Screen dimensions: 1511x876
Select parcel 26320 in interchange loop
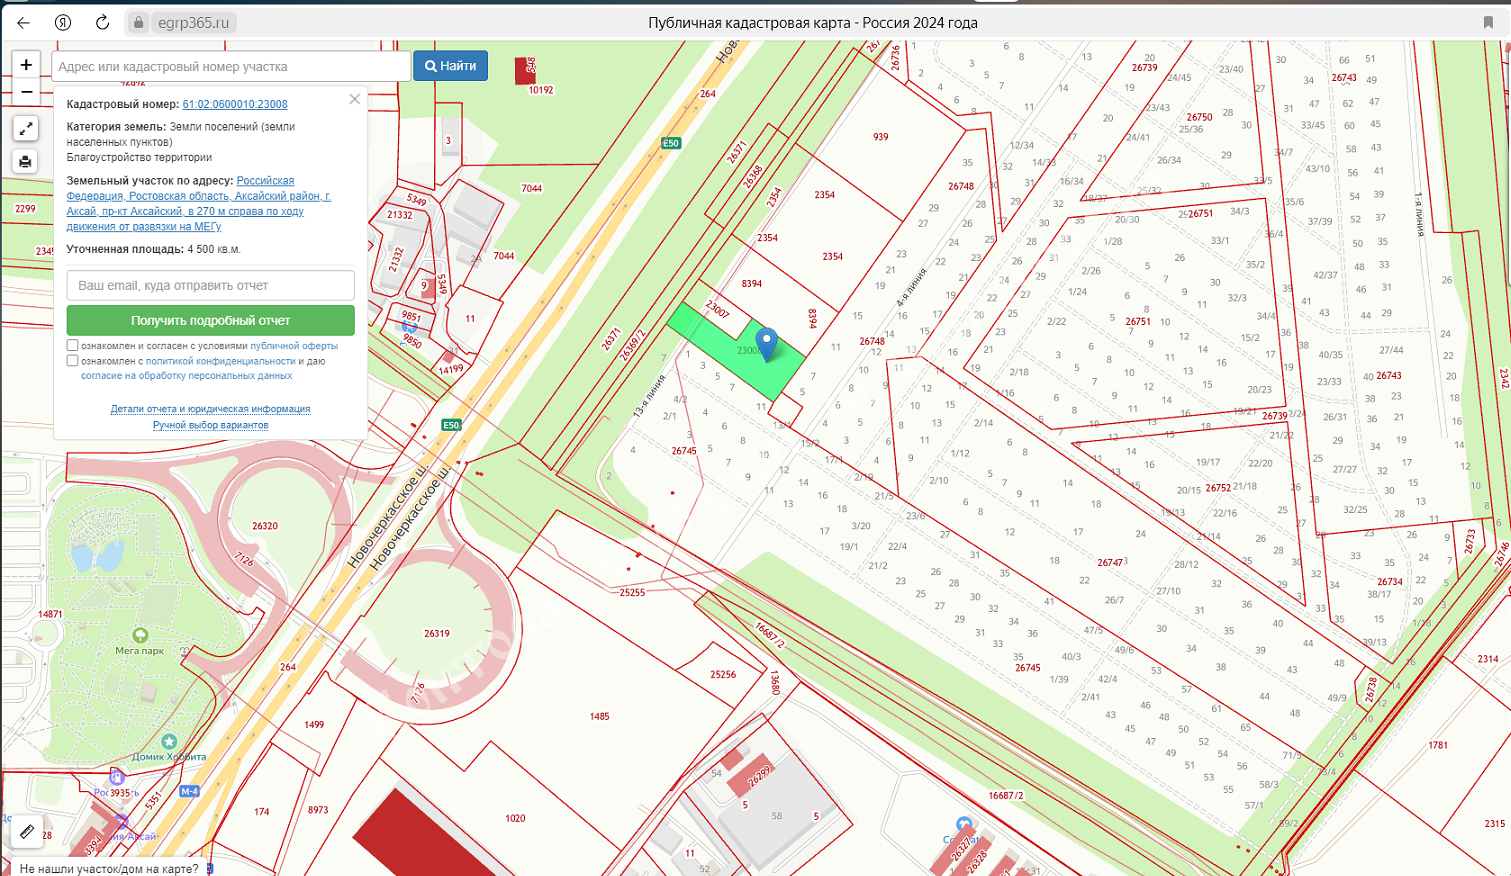point(265,526)
